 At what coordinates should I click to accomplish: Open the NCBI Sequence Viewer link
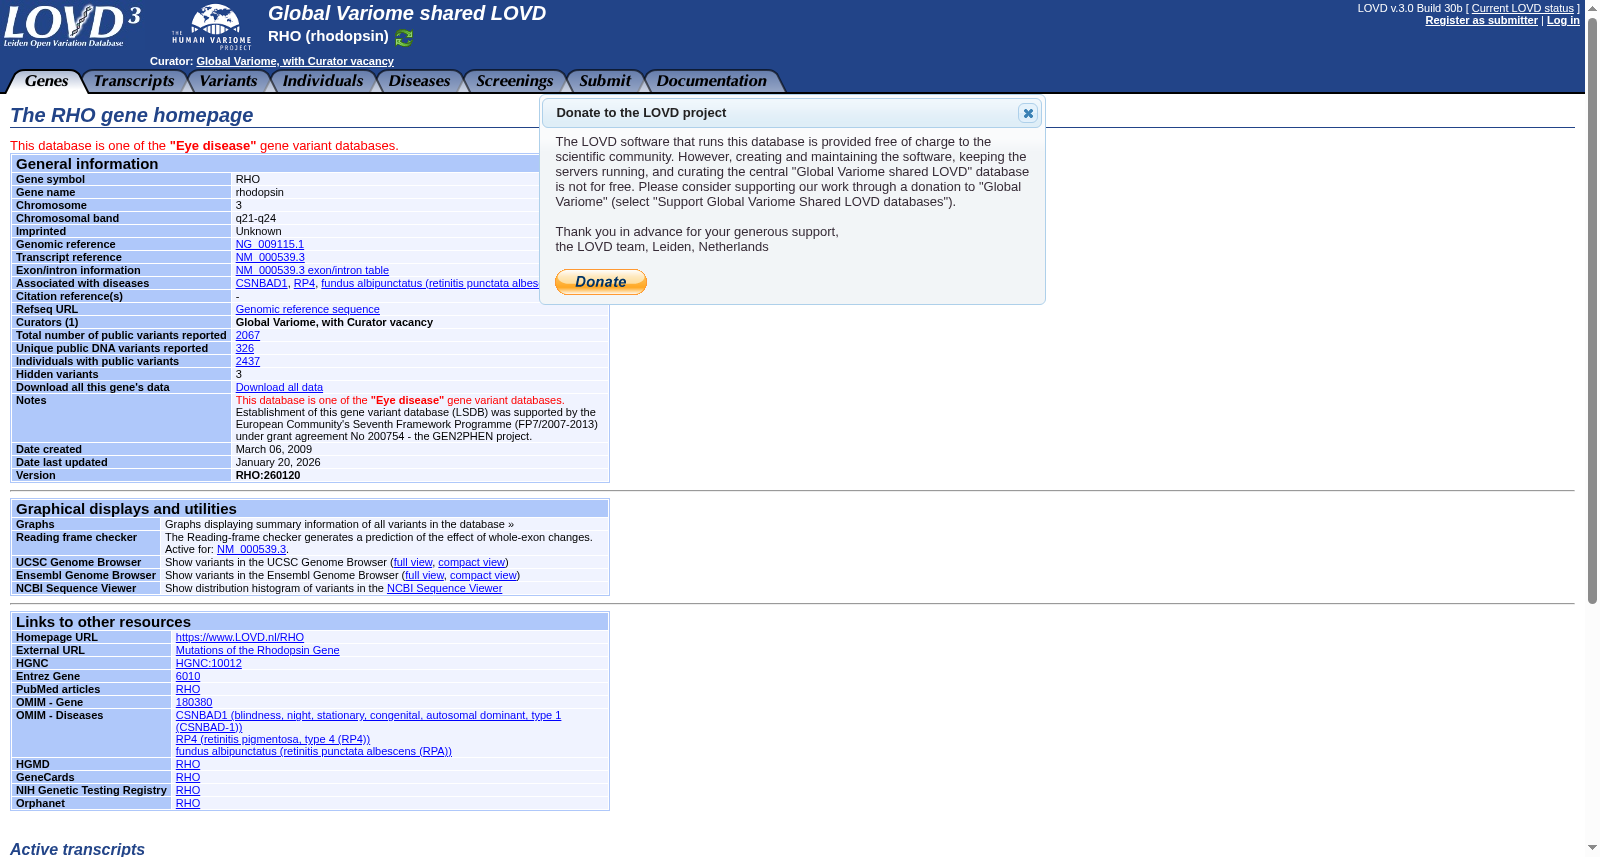(444, 588)
